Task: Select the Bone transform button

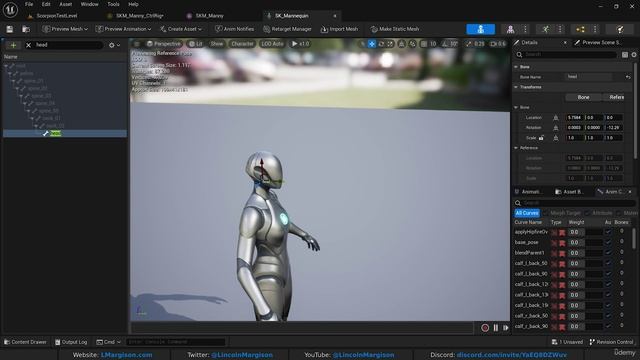Action: [x=583, y=97]
